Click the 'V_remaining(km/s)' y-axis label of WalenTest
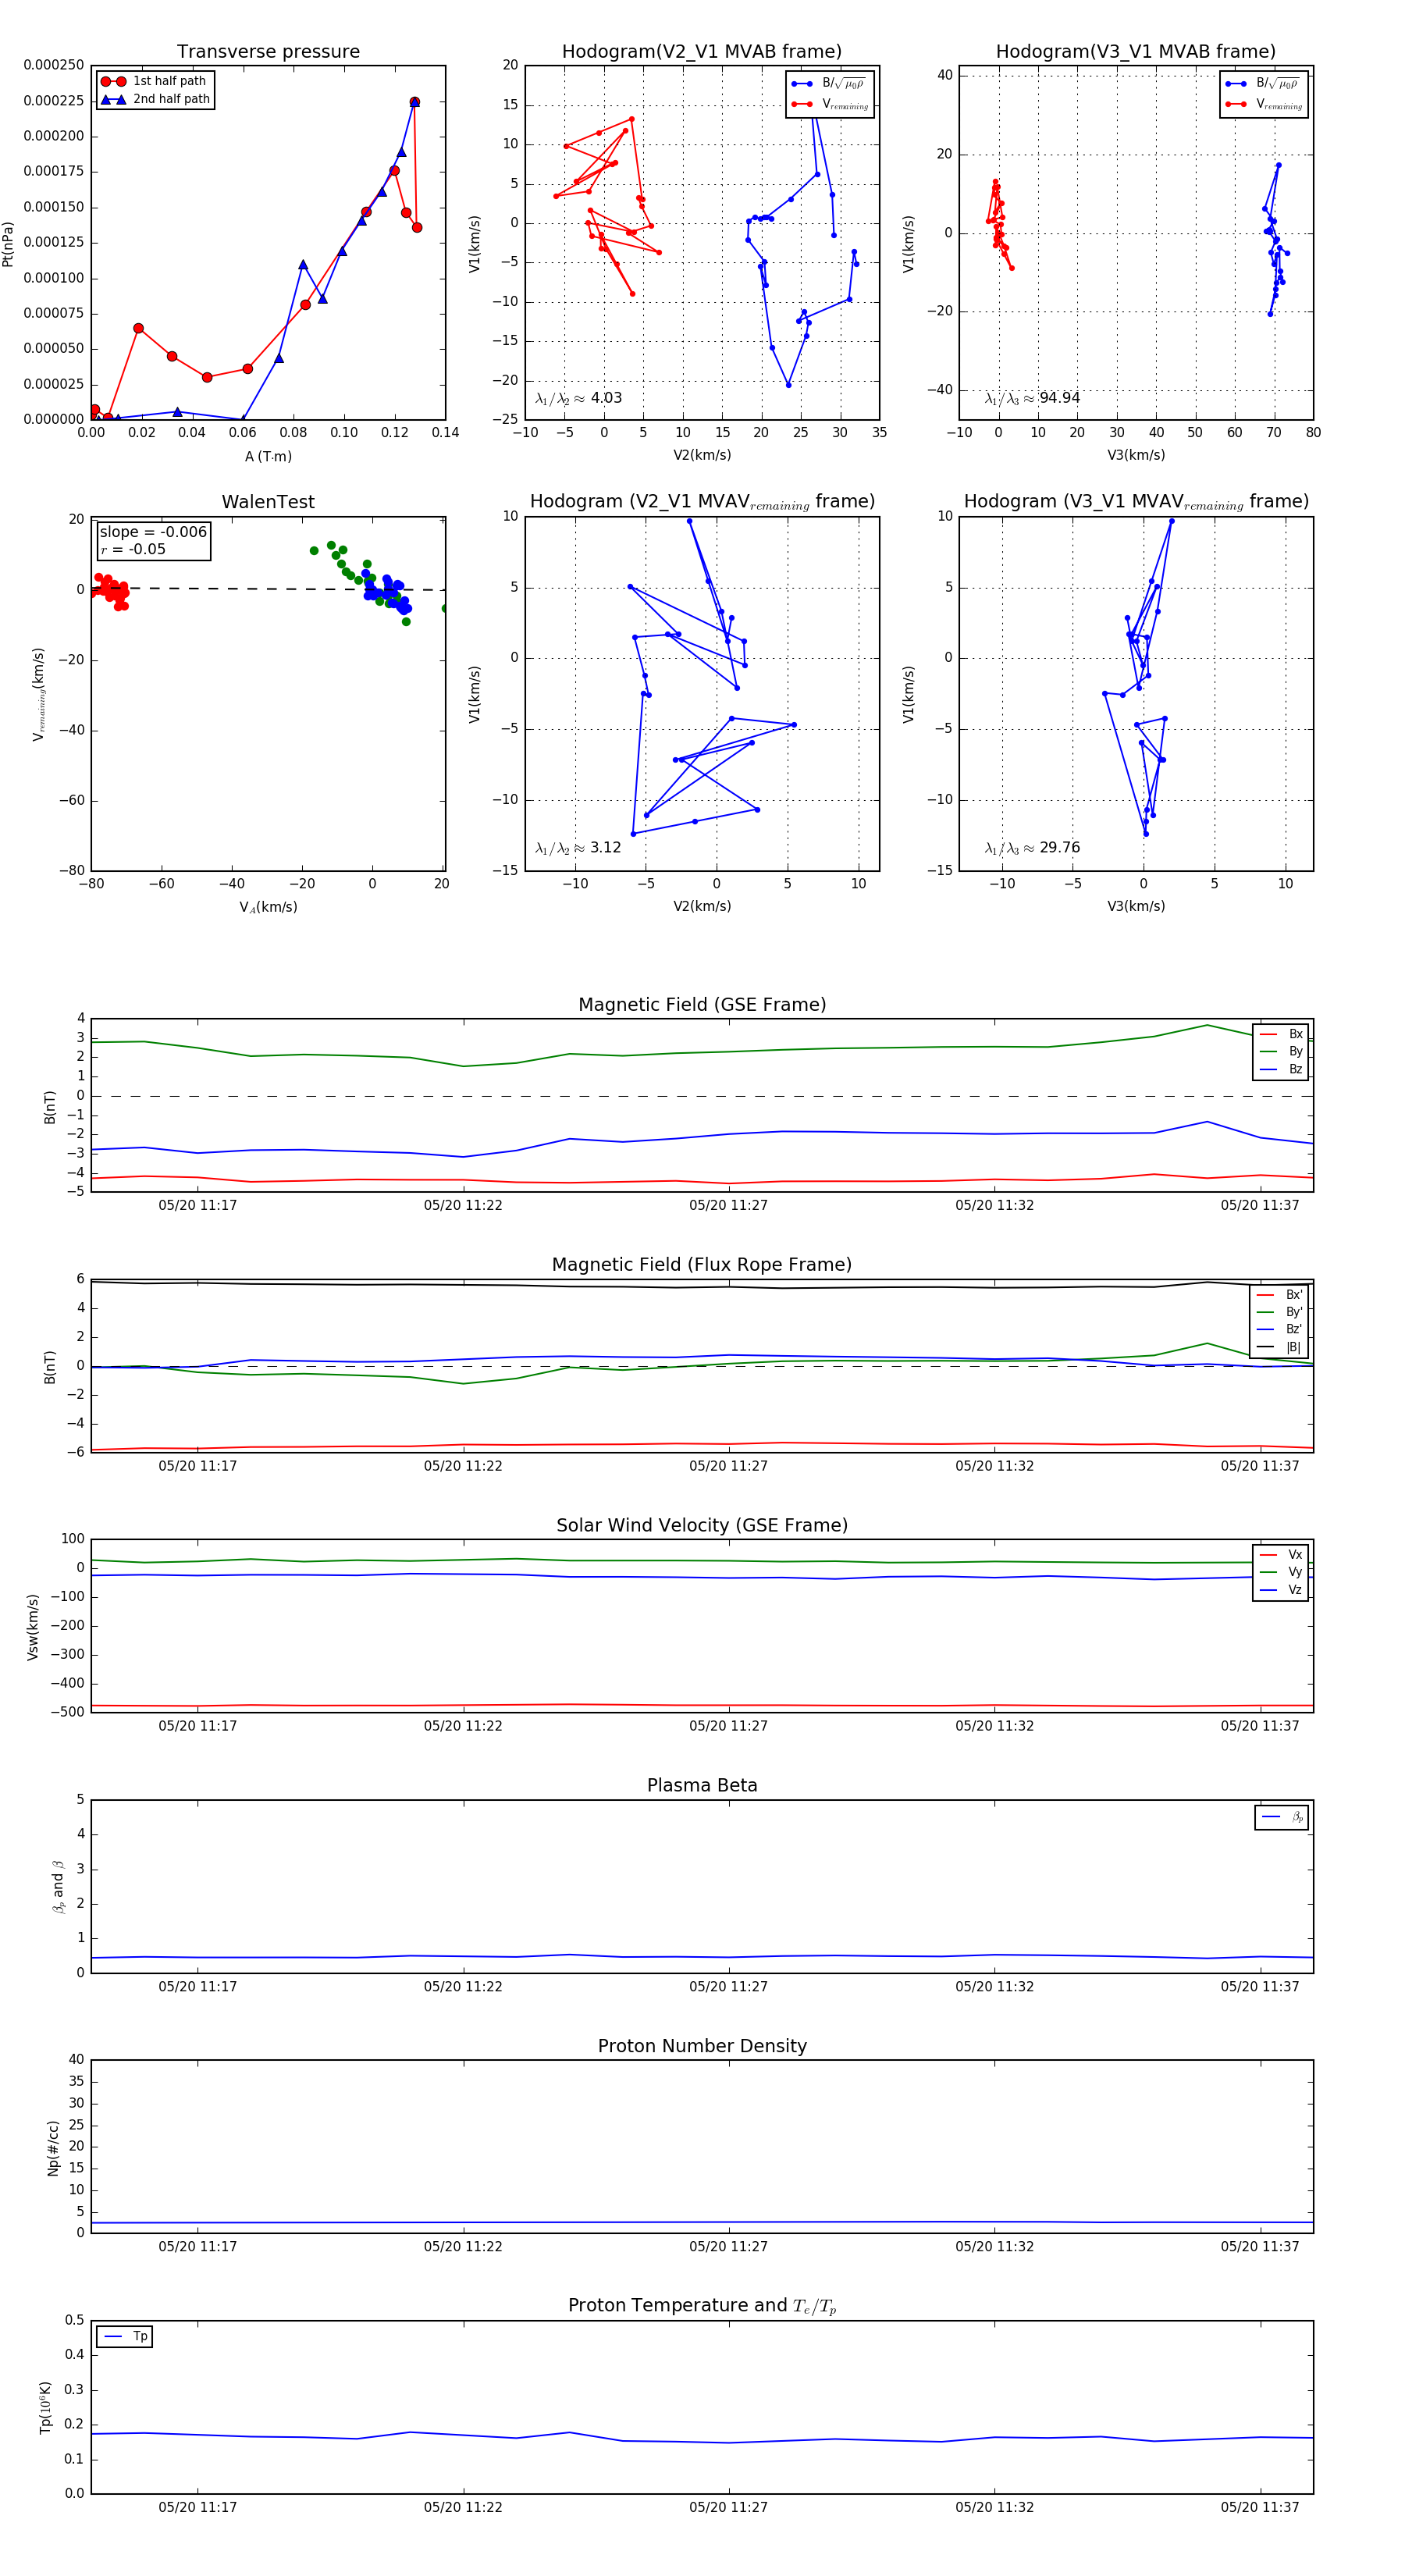The image size is (1405, 2576). pyautogui.click(x=39, y=694)
